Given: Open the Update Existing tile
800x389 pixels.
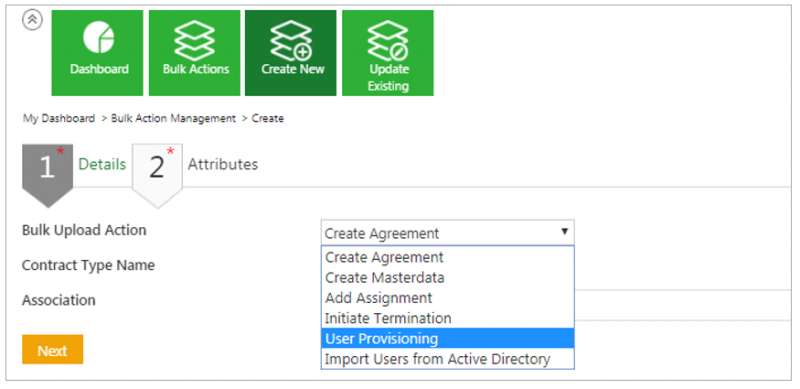Looking at the screenshot, I should pyautogui.click(x=388, y=53).
